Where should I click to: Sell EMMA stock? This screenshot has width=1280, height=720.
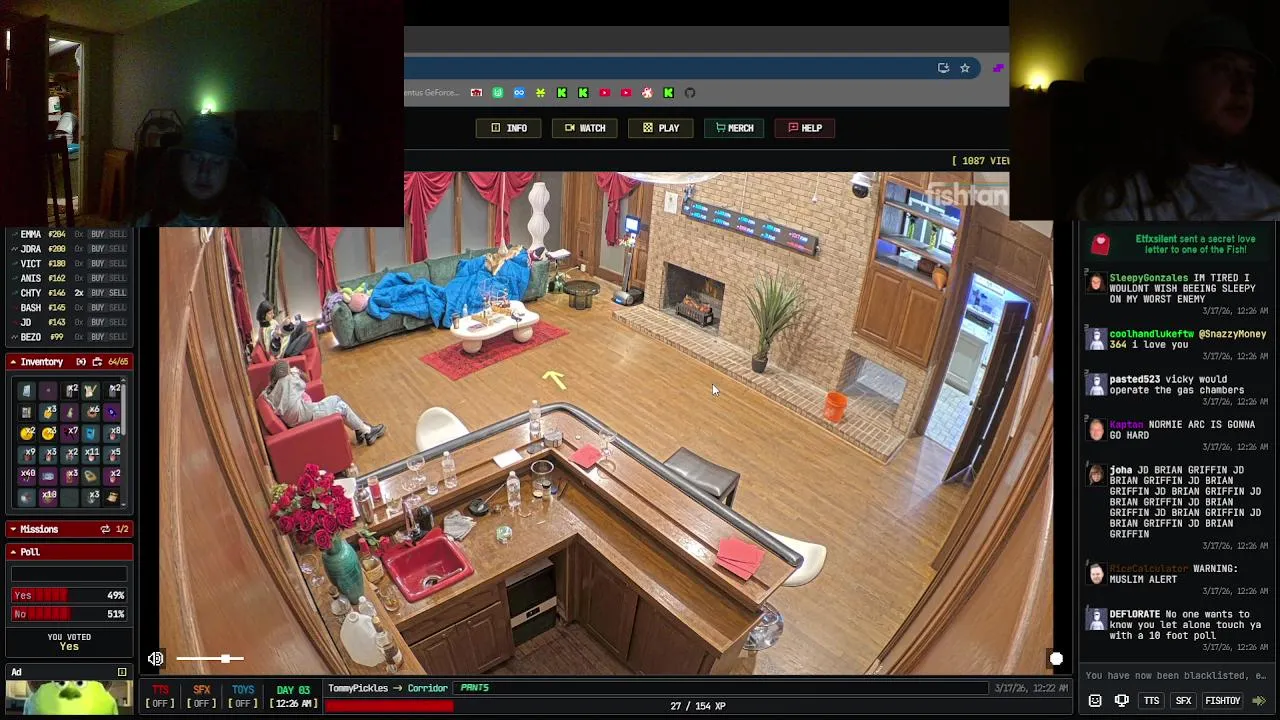(117, 234)
